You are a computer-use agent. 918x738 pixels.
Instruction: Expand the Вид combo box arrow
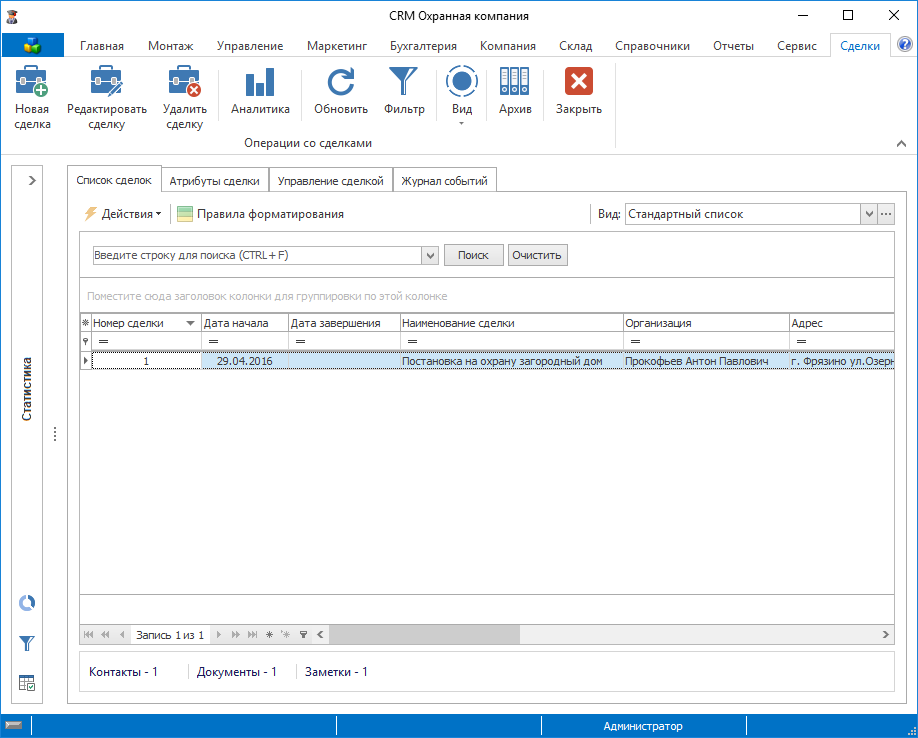pos(869,214)
